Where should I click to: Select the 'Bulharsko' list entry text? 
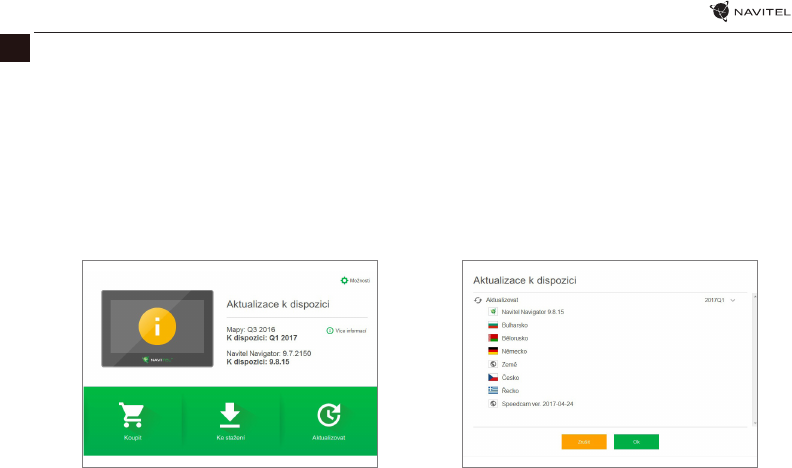(515, 326)
